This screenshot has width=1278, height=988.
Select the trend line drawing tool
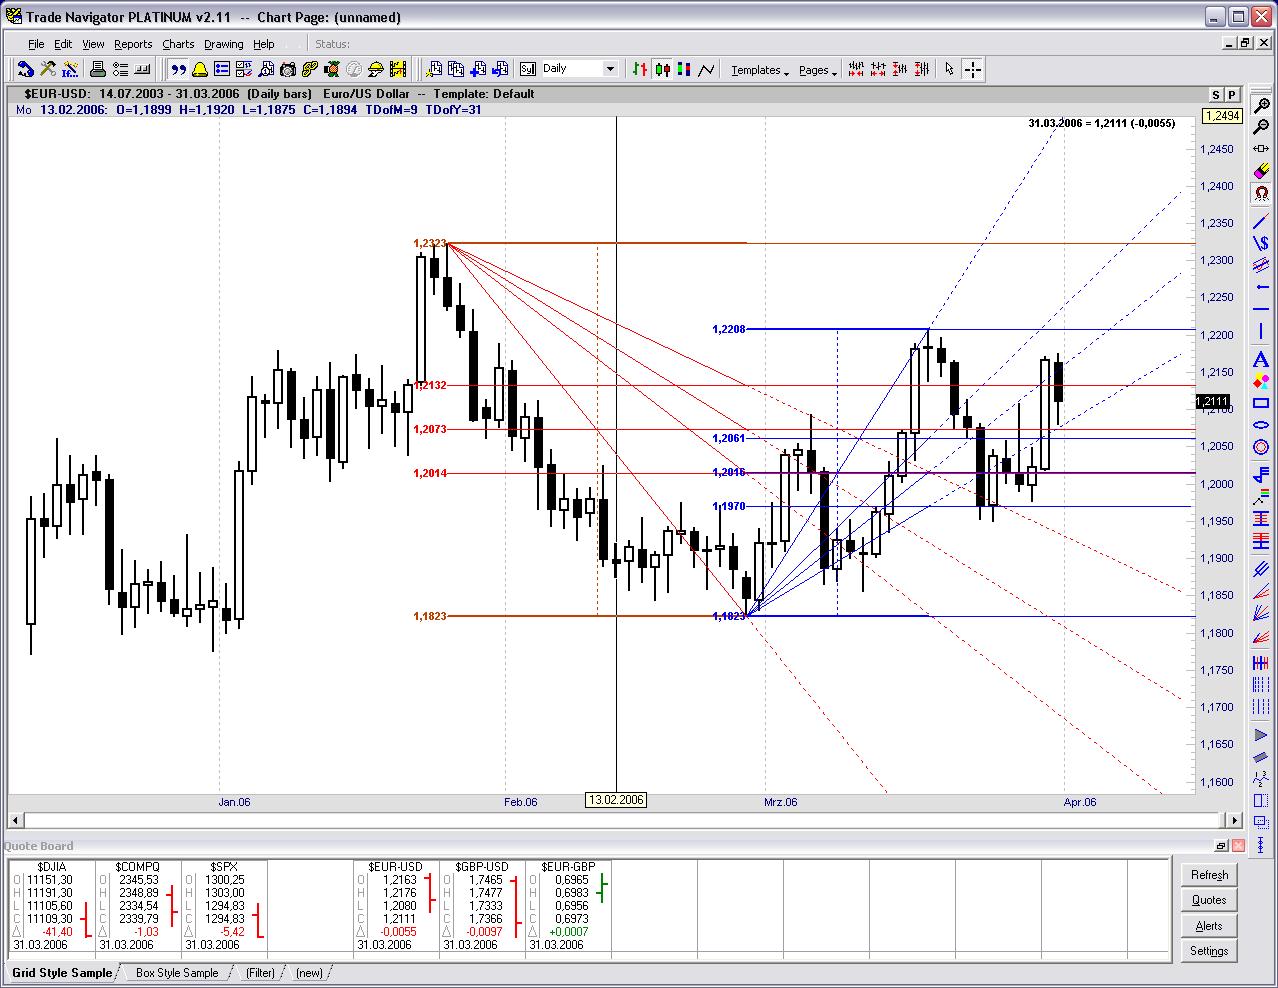point(1261,219)
